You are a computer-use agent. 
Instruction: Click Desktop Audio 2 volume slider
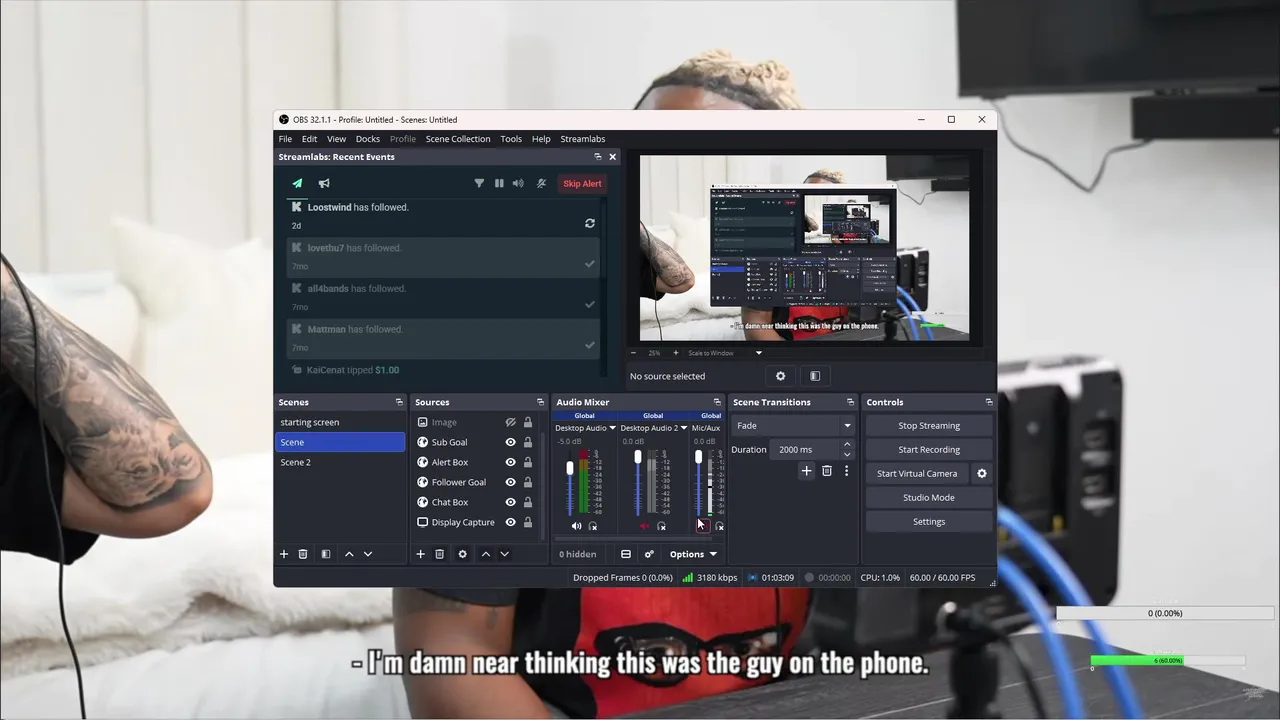[638, 482]
